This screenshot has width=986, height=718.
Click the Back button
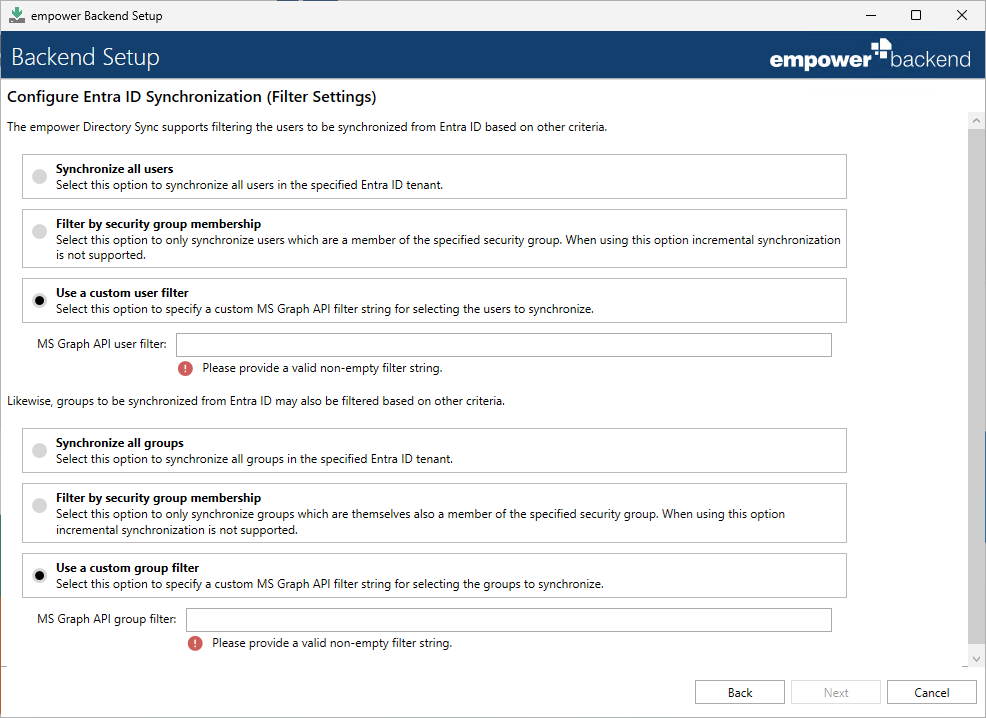740,692
